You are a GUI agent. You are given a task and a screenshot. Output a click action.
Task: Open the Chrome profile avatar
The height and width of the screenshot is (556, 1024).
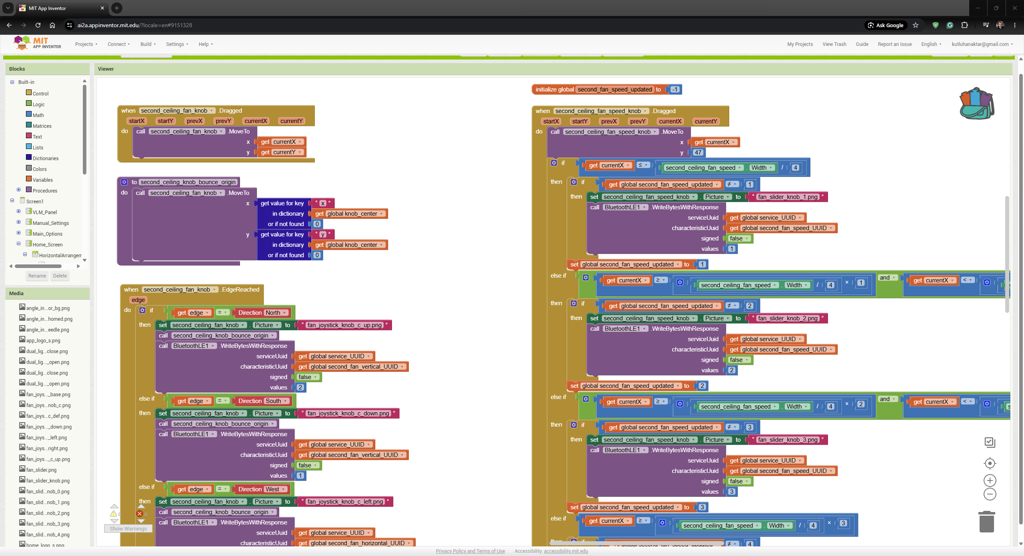point(1000,25)
